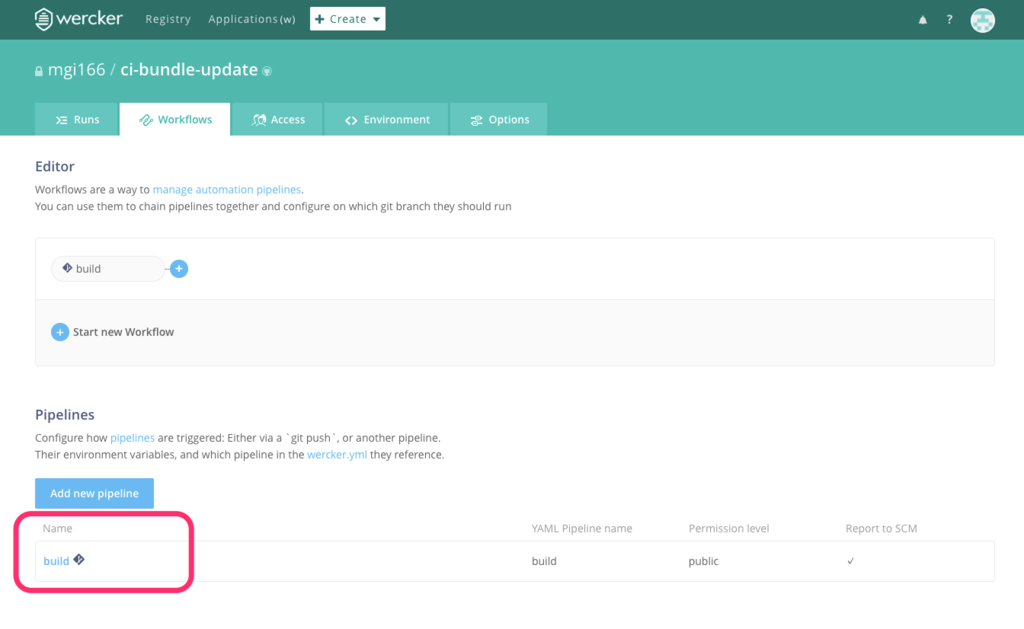Viewport: 1024px width, 629px height.
Task: Add pipeline after build with plus icon
Action: point(179,268)
